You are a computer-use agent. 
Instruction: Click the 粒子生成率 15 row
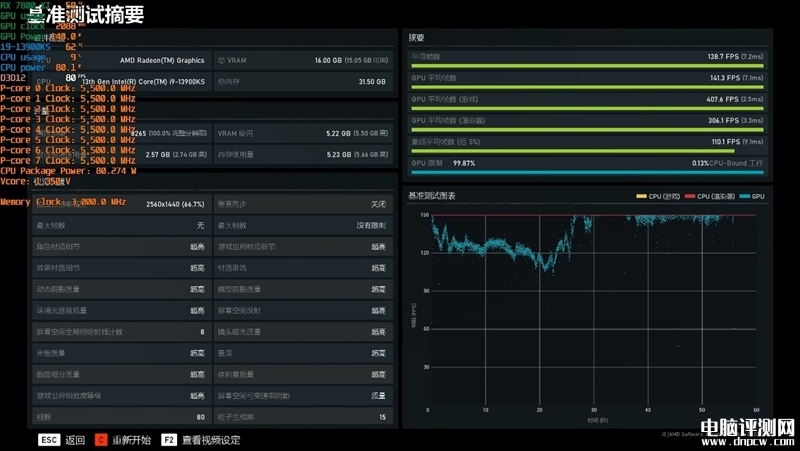303,417
